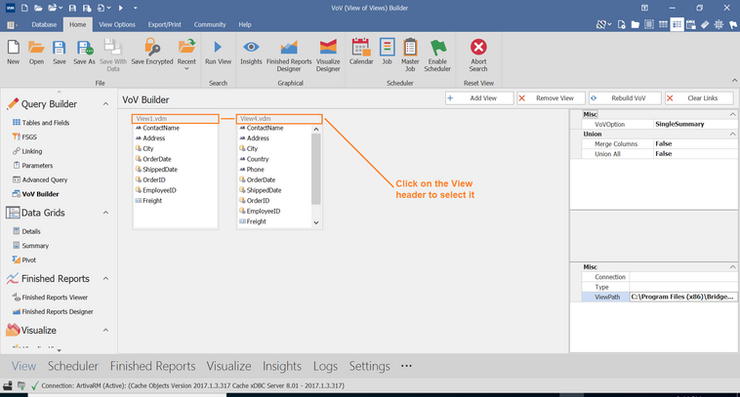
Task: Switch to bottom Scheduler tab
Action: 73,366
